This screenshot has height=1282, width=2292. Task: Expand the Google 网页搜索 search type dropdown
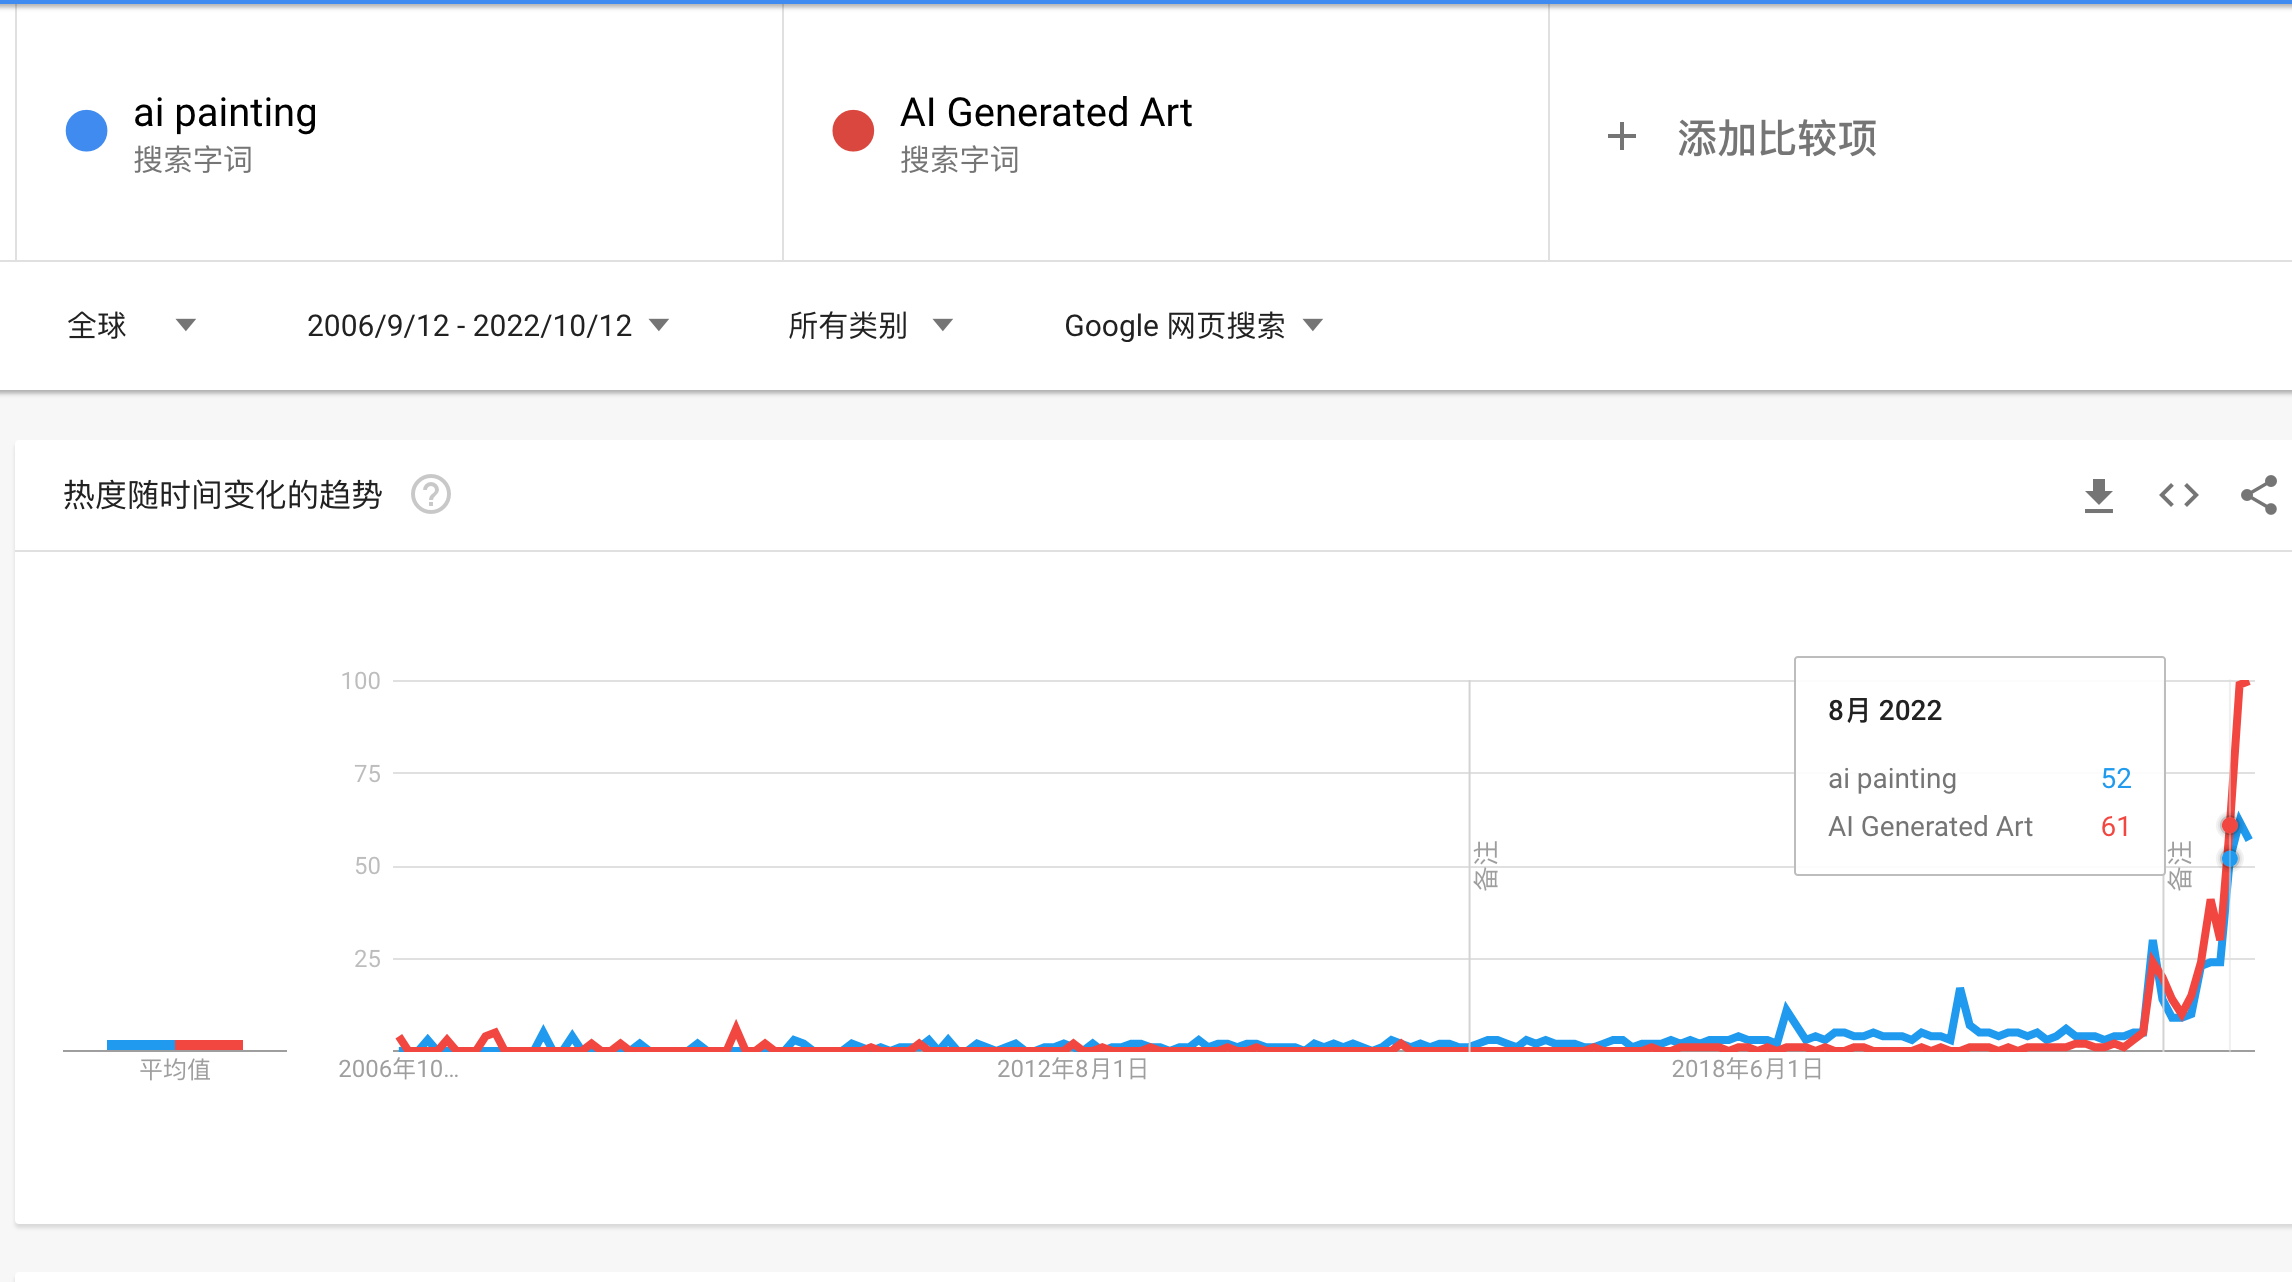[1193, 326]
